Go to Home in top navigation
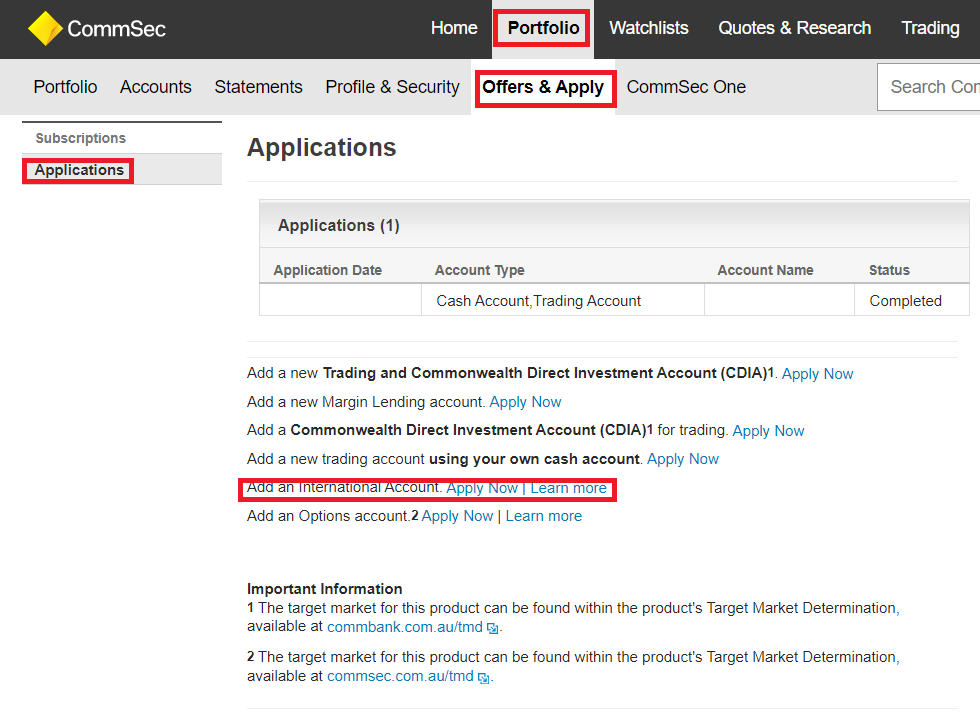Viewport: 980px width, 717px height. [454, 28]
